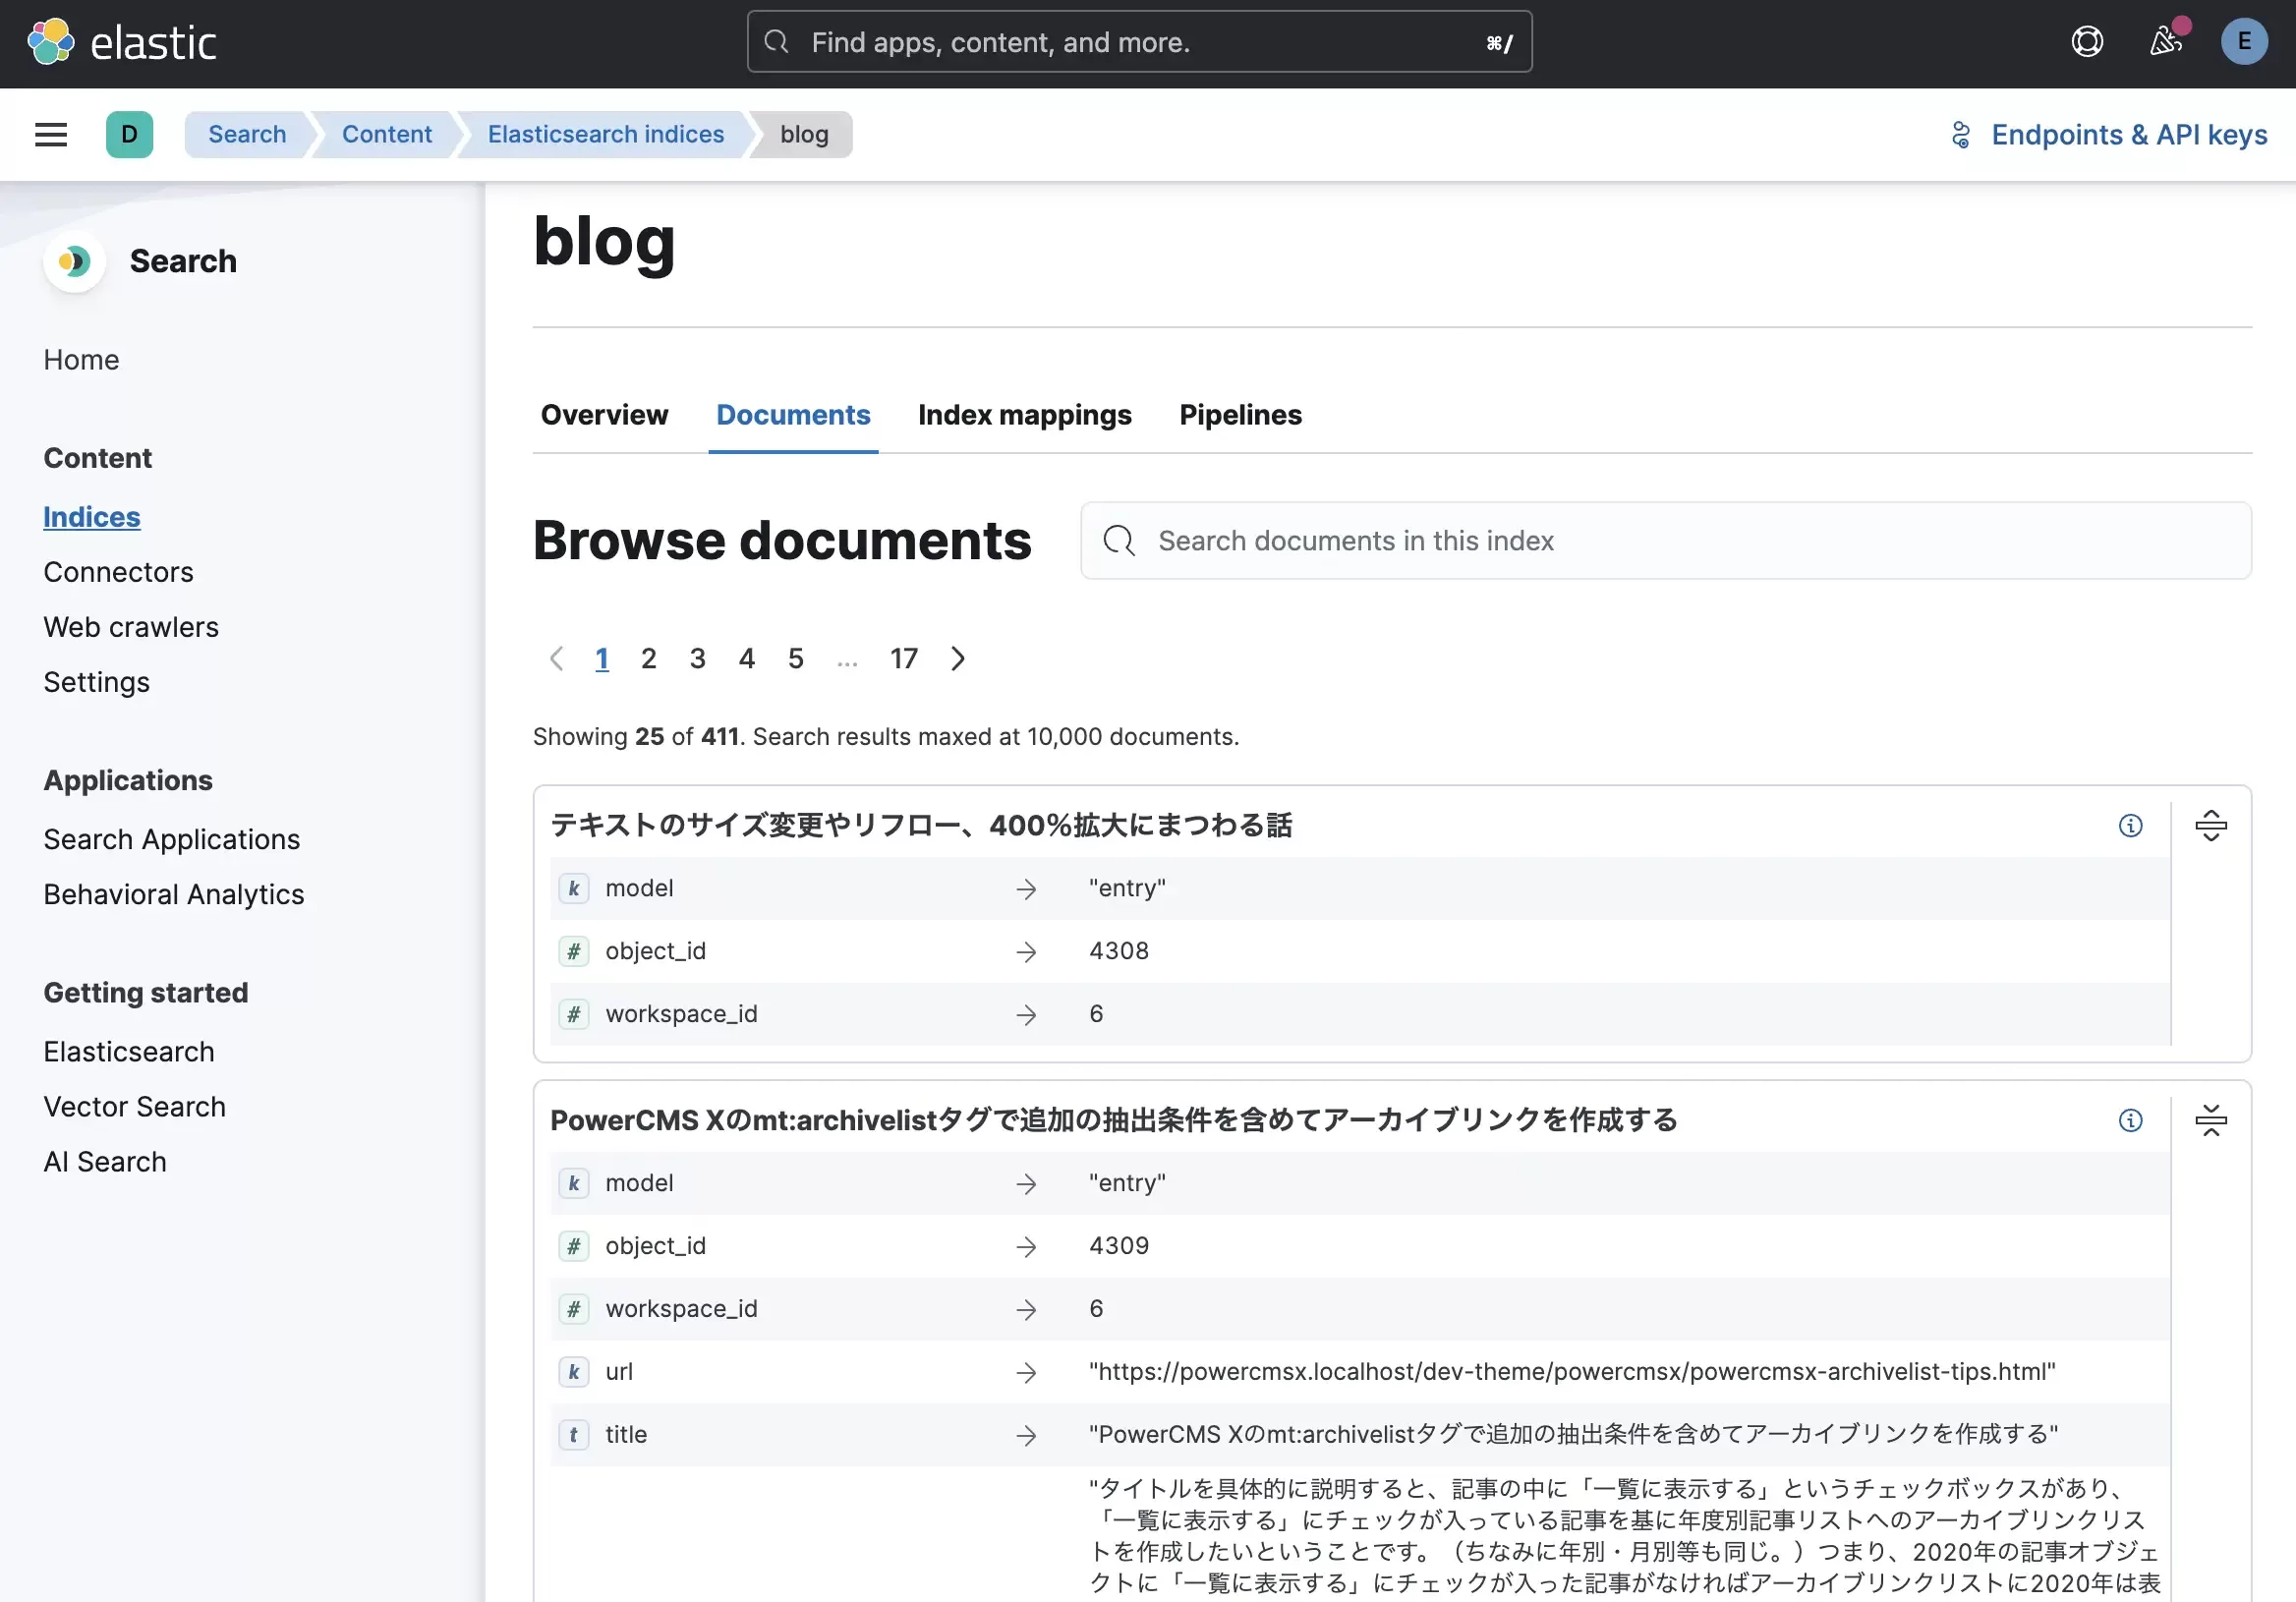Open Home in the sidebar
Viewport: 2296px width, 1602px height.
tap(81, 360)
